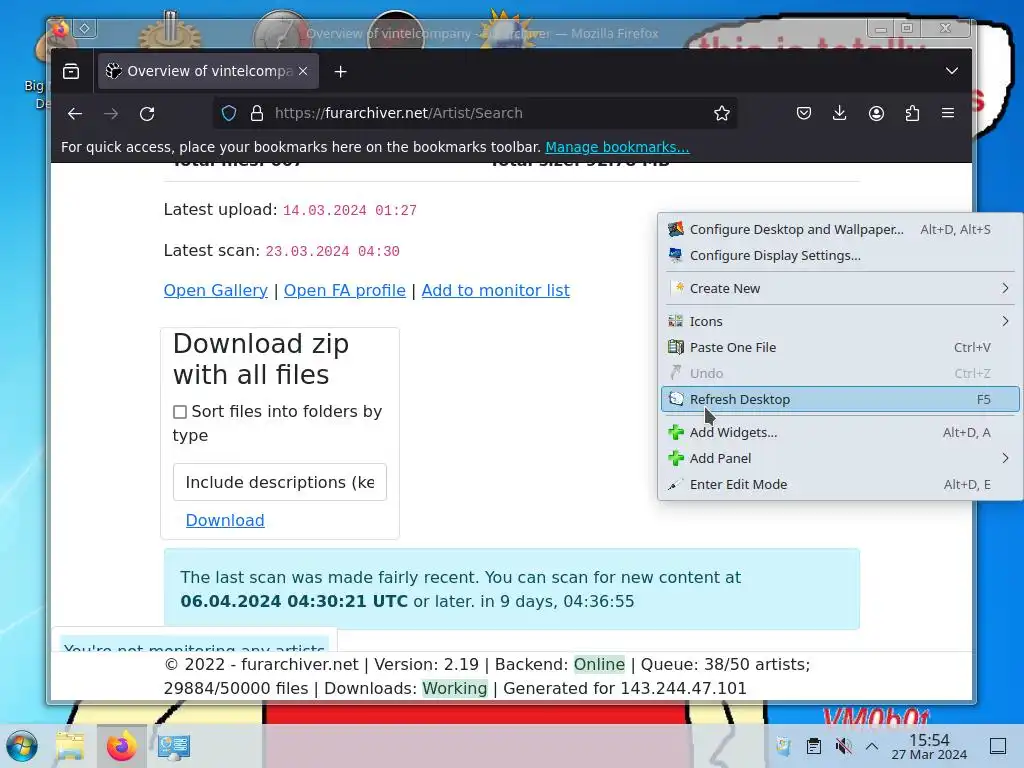This screenshot has height=768, width=1024.
Task: Click the show desktop button
Action: pos(998,746)
